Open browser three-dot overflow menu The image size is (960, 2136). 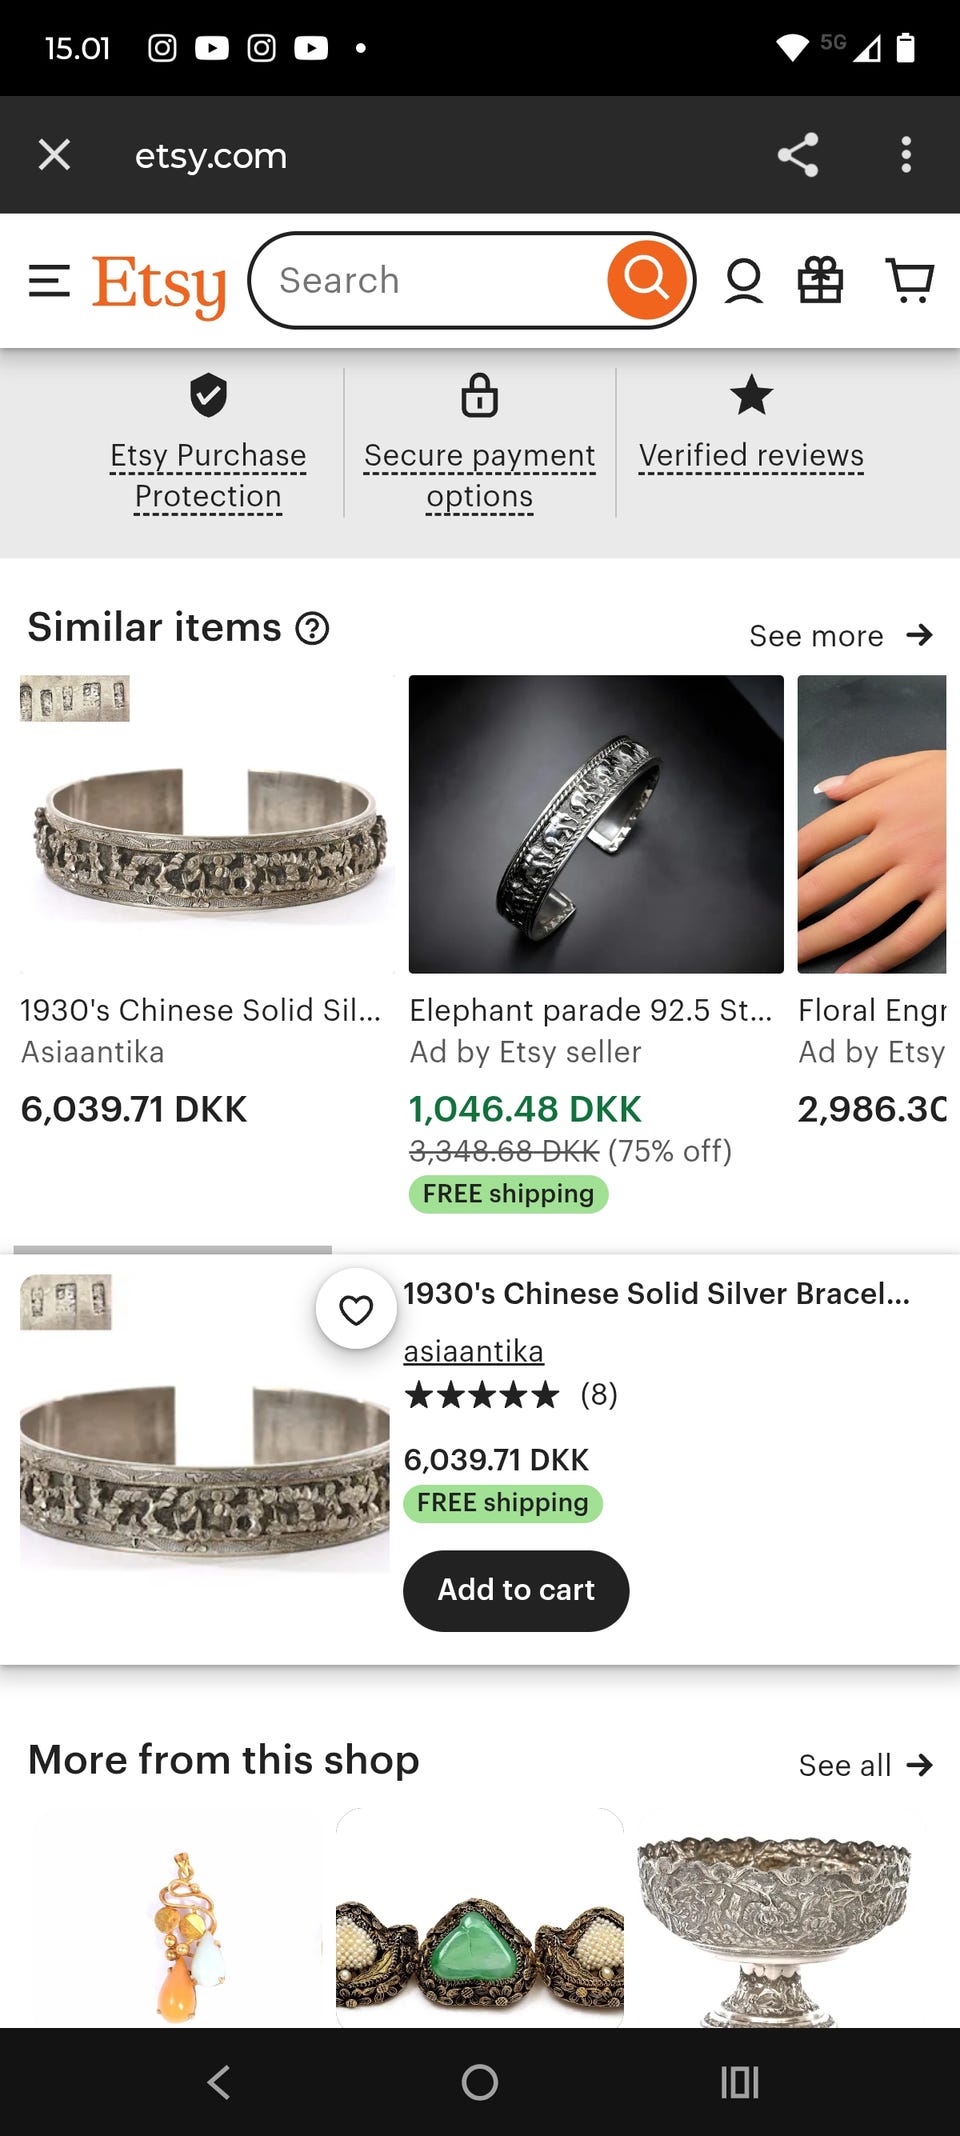906,155
